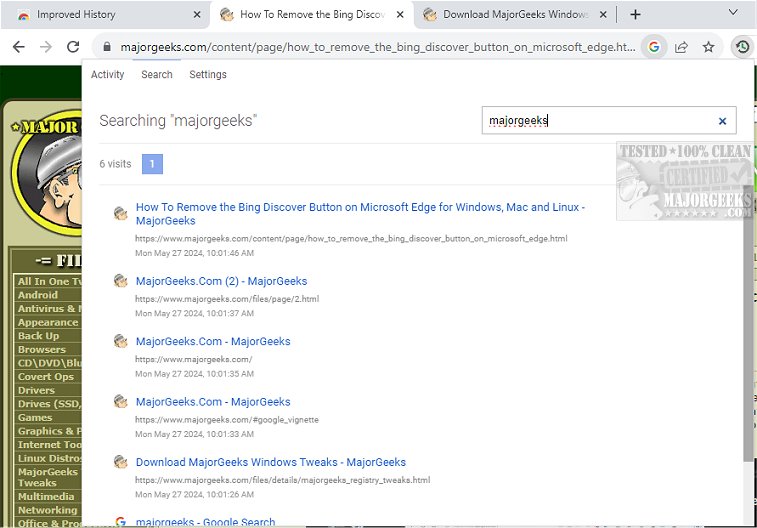Select the How To Remove Bing tab

[311, 14]
